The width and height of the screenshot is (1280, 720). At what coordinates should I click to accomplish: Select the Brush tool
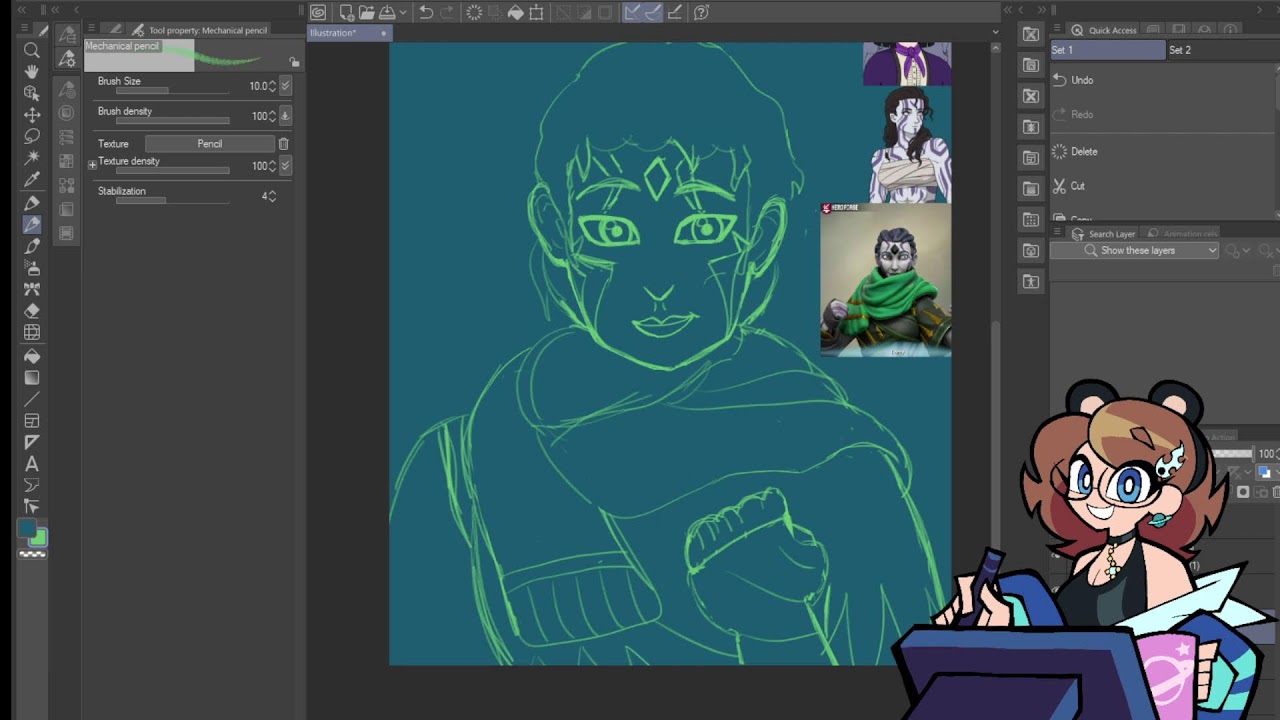point(32,246)
